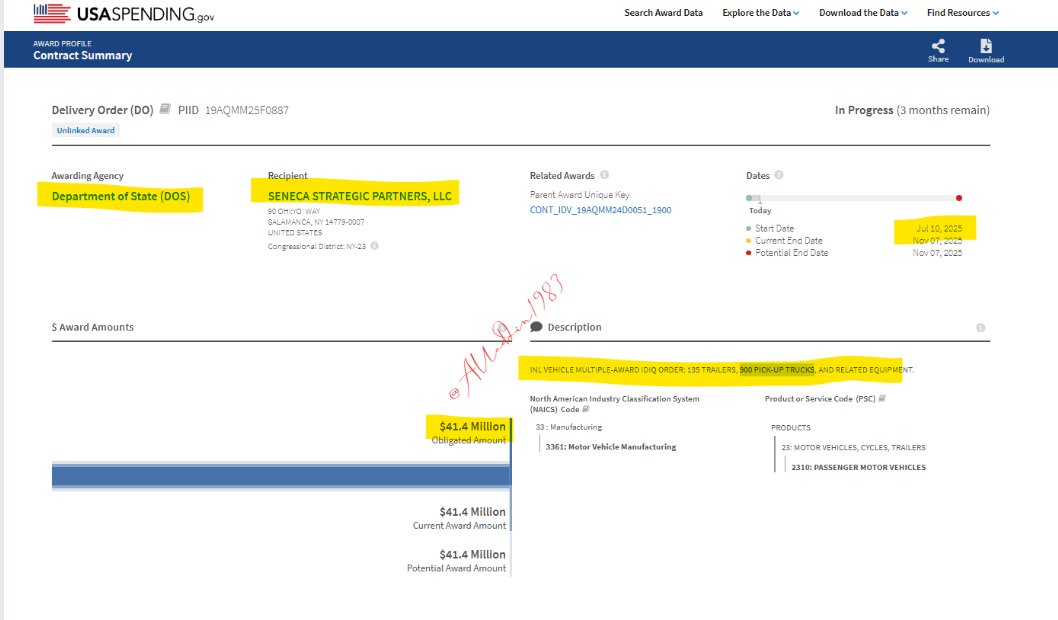
Task: Click 3361: Motor Vehicle Manufacturing text
Action: [611, 447]
